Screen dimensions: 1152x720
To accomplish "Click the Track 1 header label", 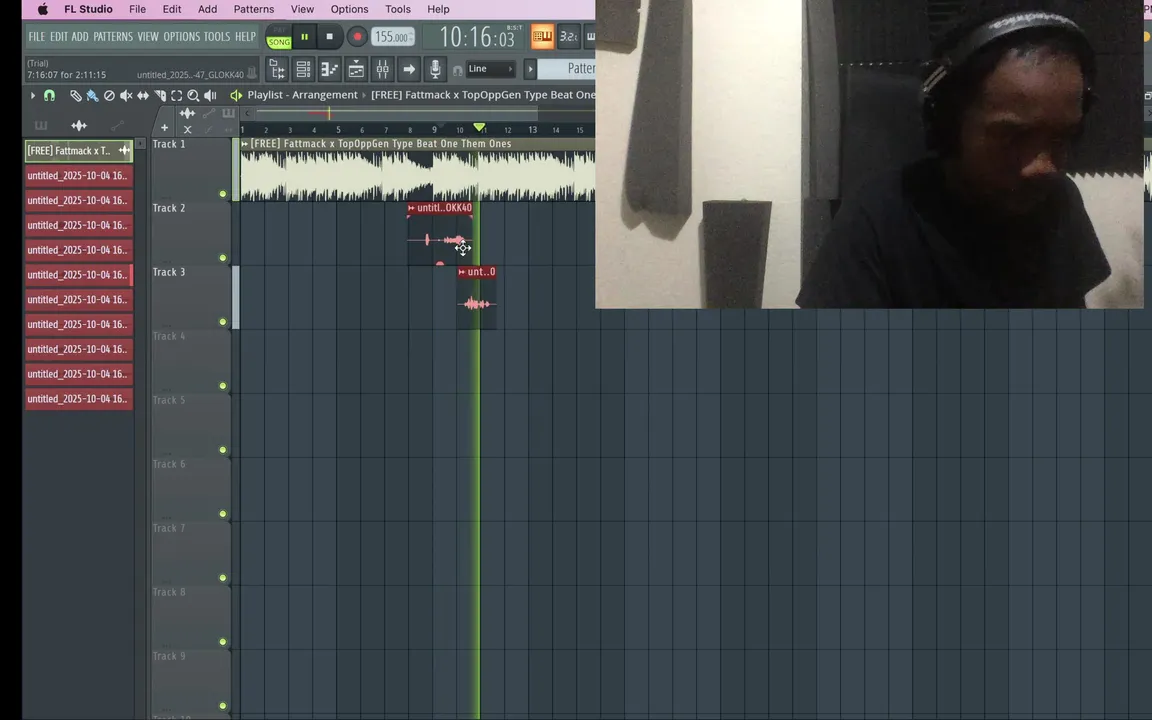I will point(169,144).
